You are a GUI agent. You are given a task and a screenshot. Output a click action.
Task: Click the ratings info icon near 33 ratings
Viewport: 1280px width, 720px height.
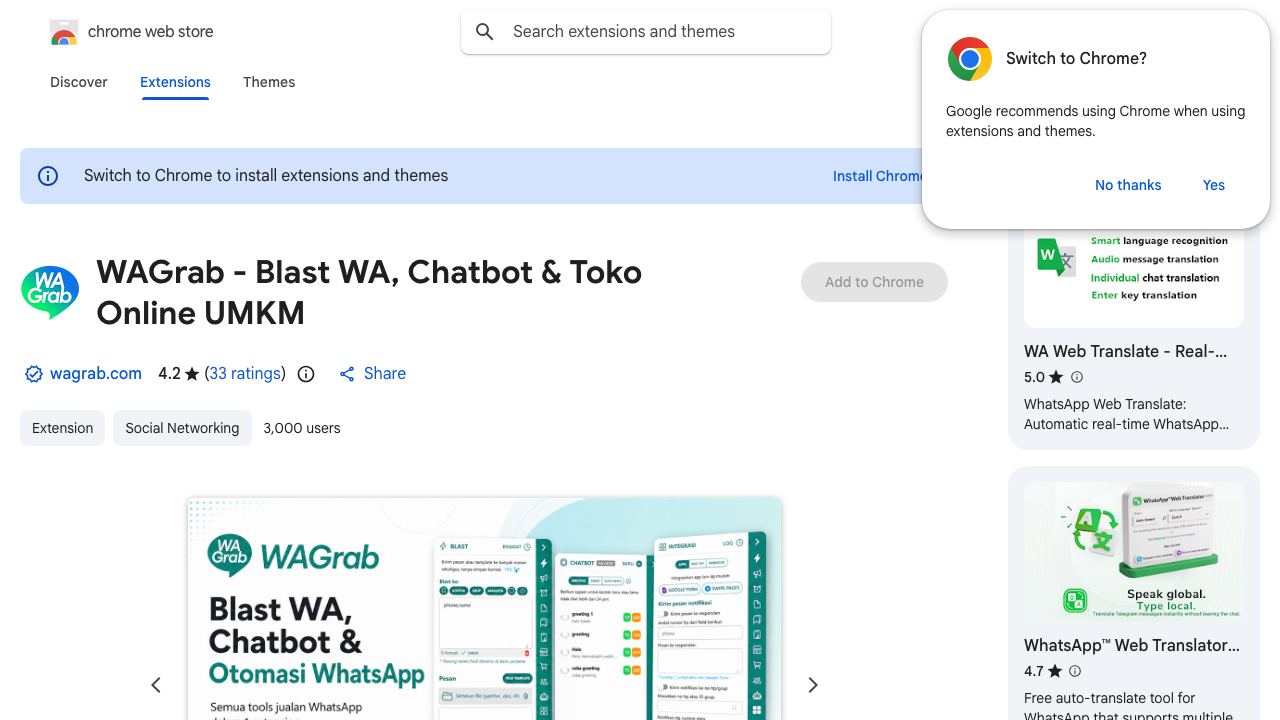[x=306, y=374]
